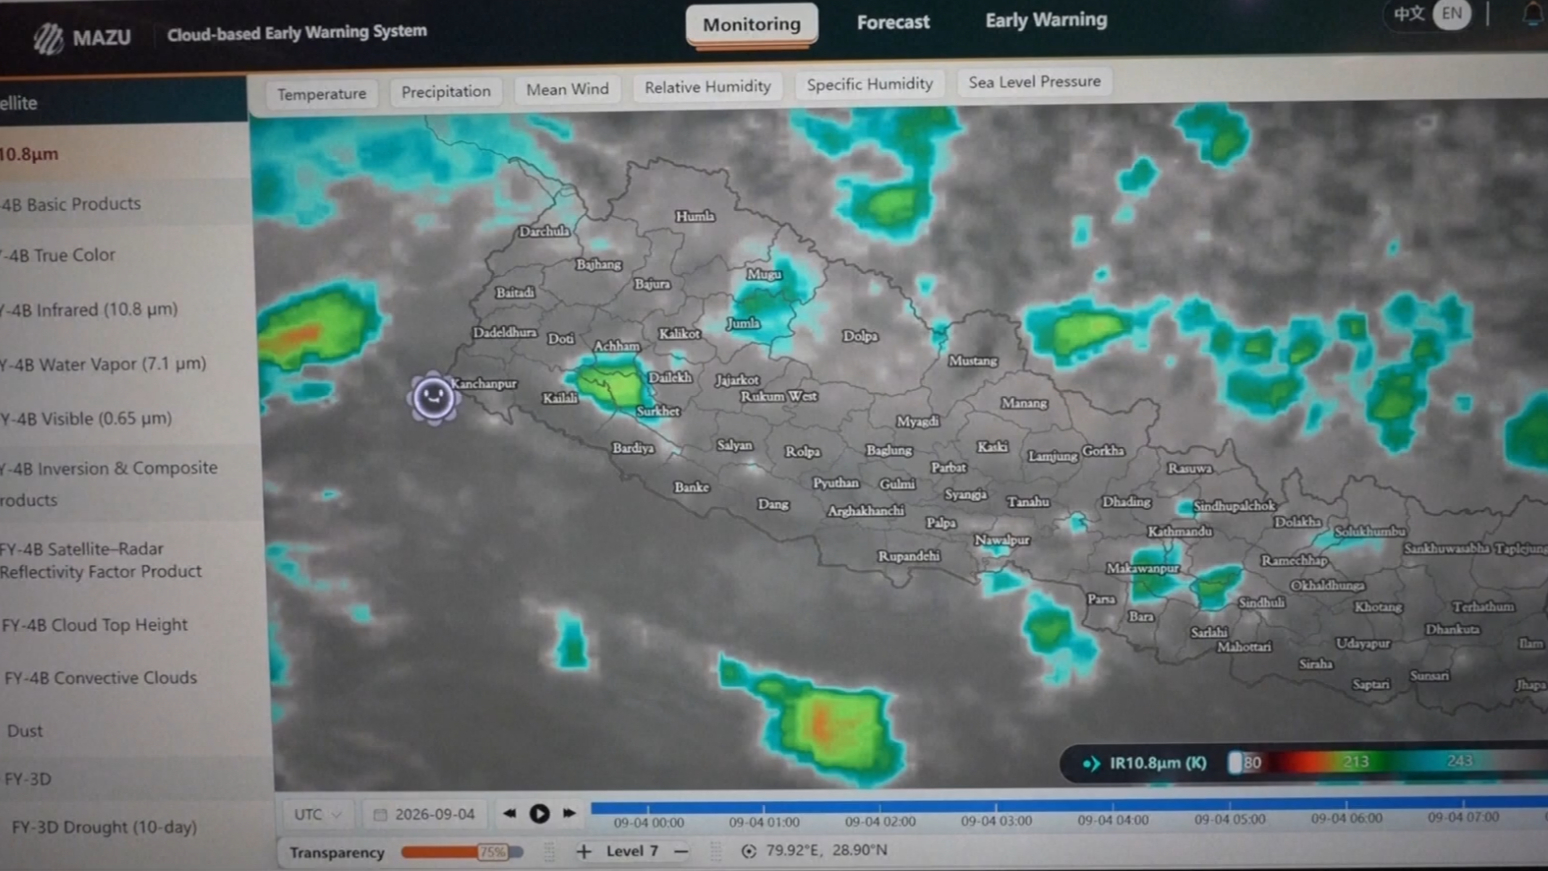The height and width of the screenshot is (871, 1548).
Task: Zoom out with minus icon
Action: coord(681,851)
